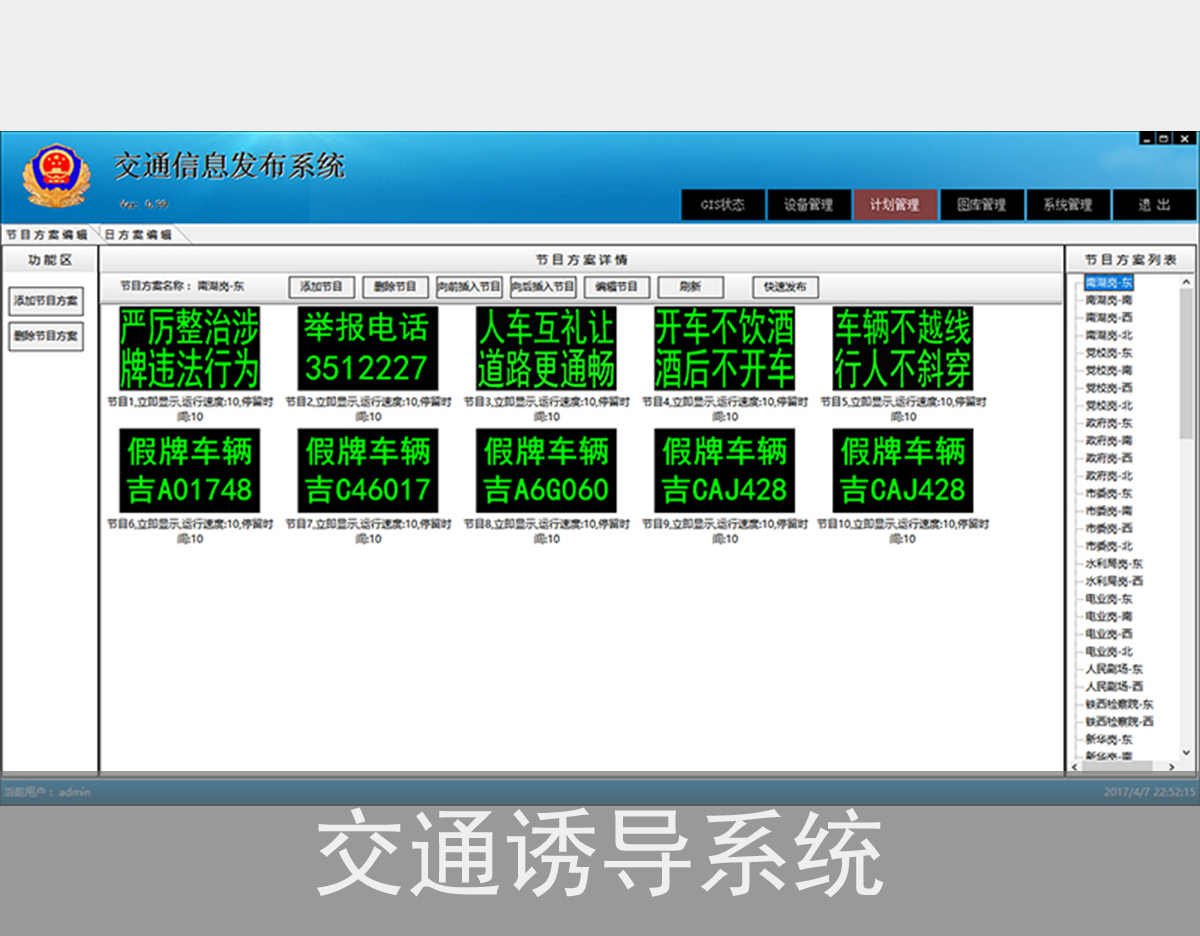Click the green preview showing 假牌车辆 吉A01748
This screenshot has height=936, width=1200.
191,470
